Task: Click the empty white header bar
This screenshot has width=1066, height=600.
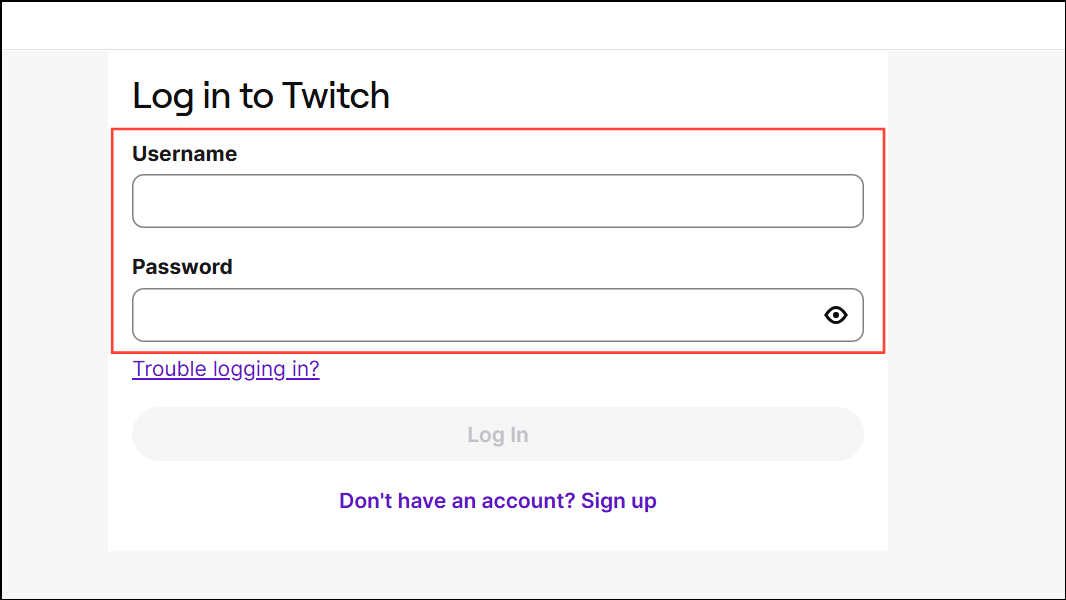Action: [533, 26]
